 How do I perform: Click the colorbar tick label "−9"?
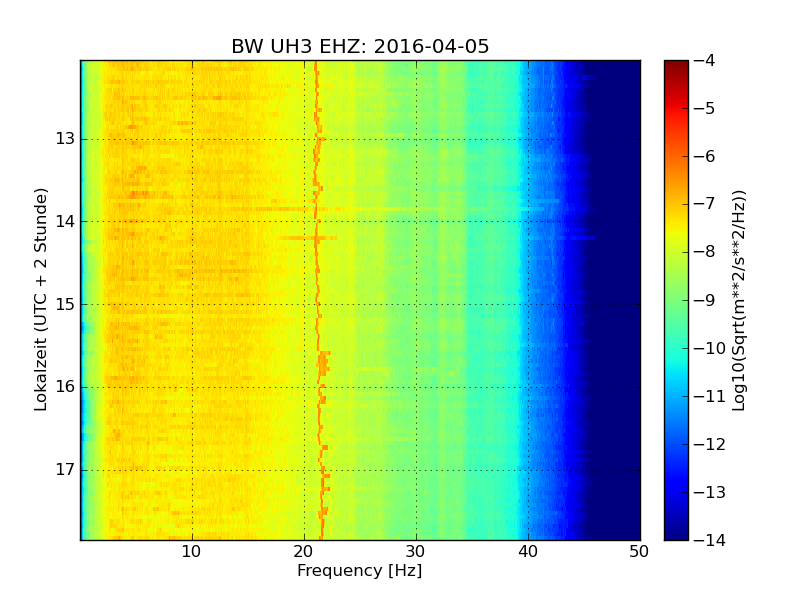[705, 300]
